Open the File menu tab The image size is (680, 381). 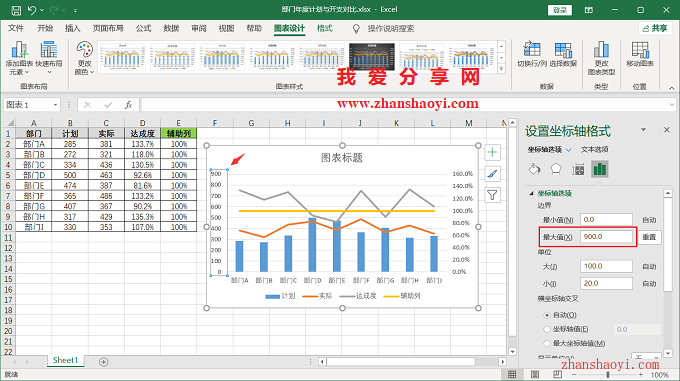pyautogui.click(x=16, y=28)
